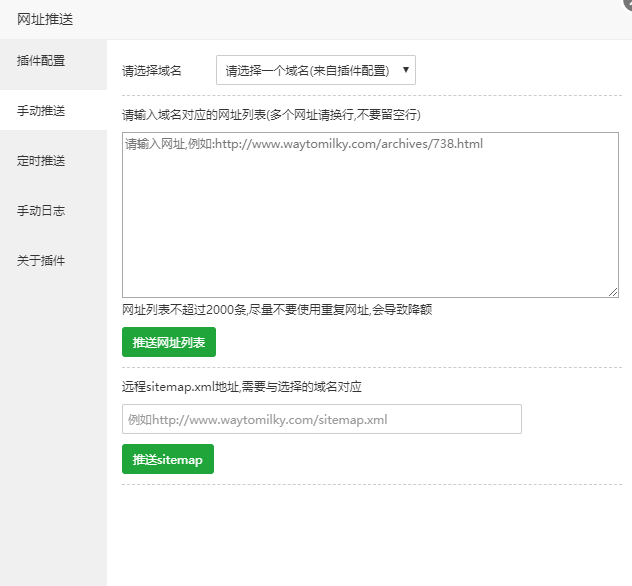
Task: Click the 推送sitemap button
Action: 168,459
